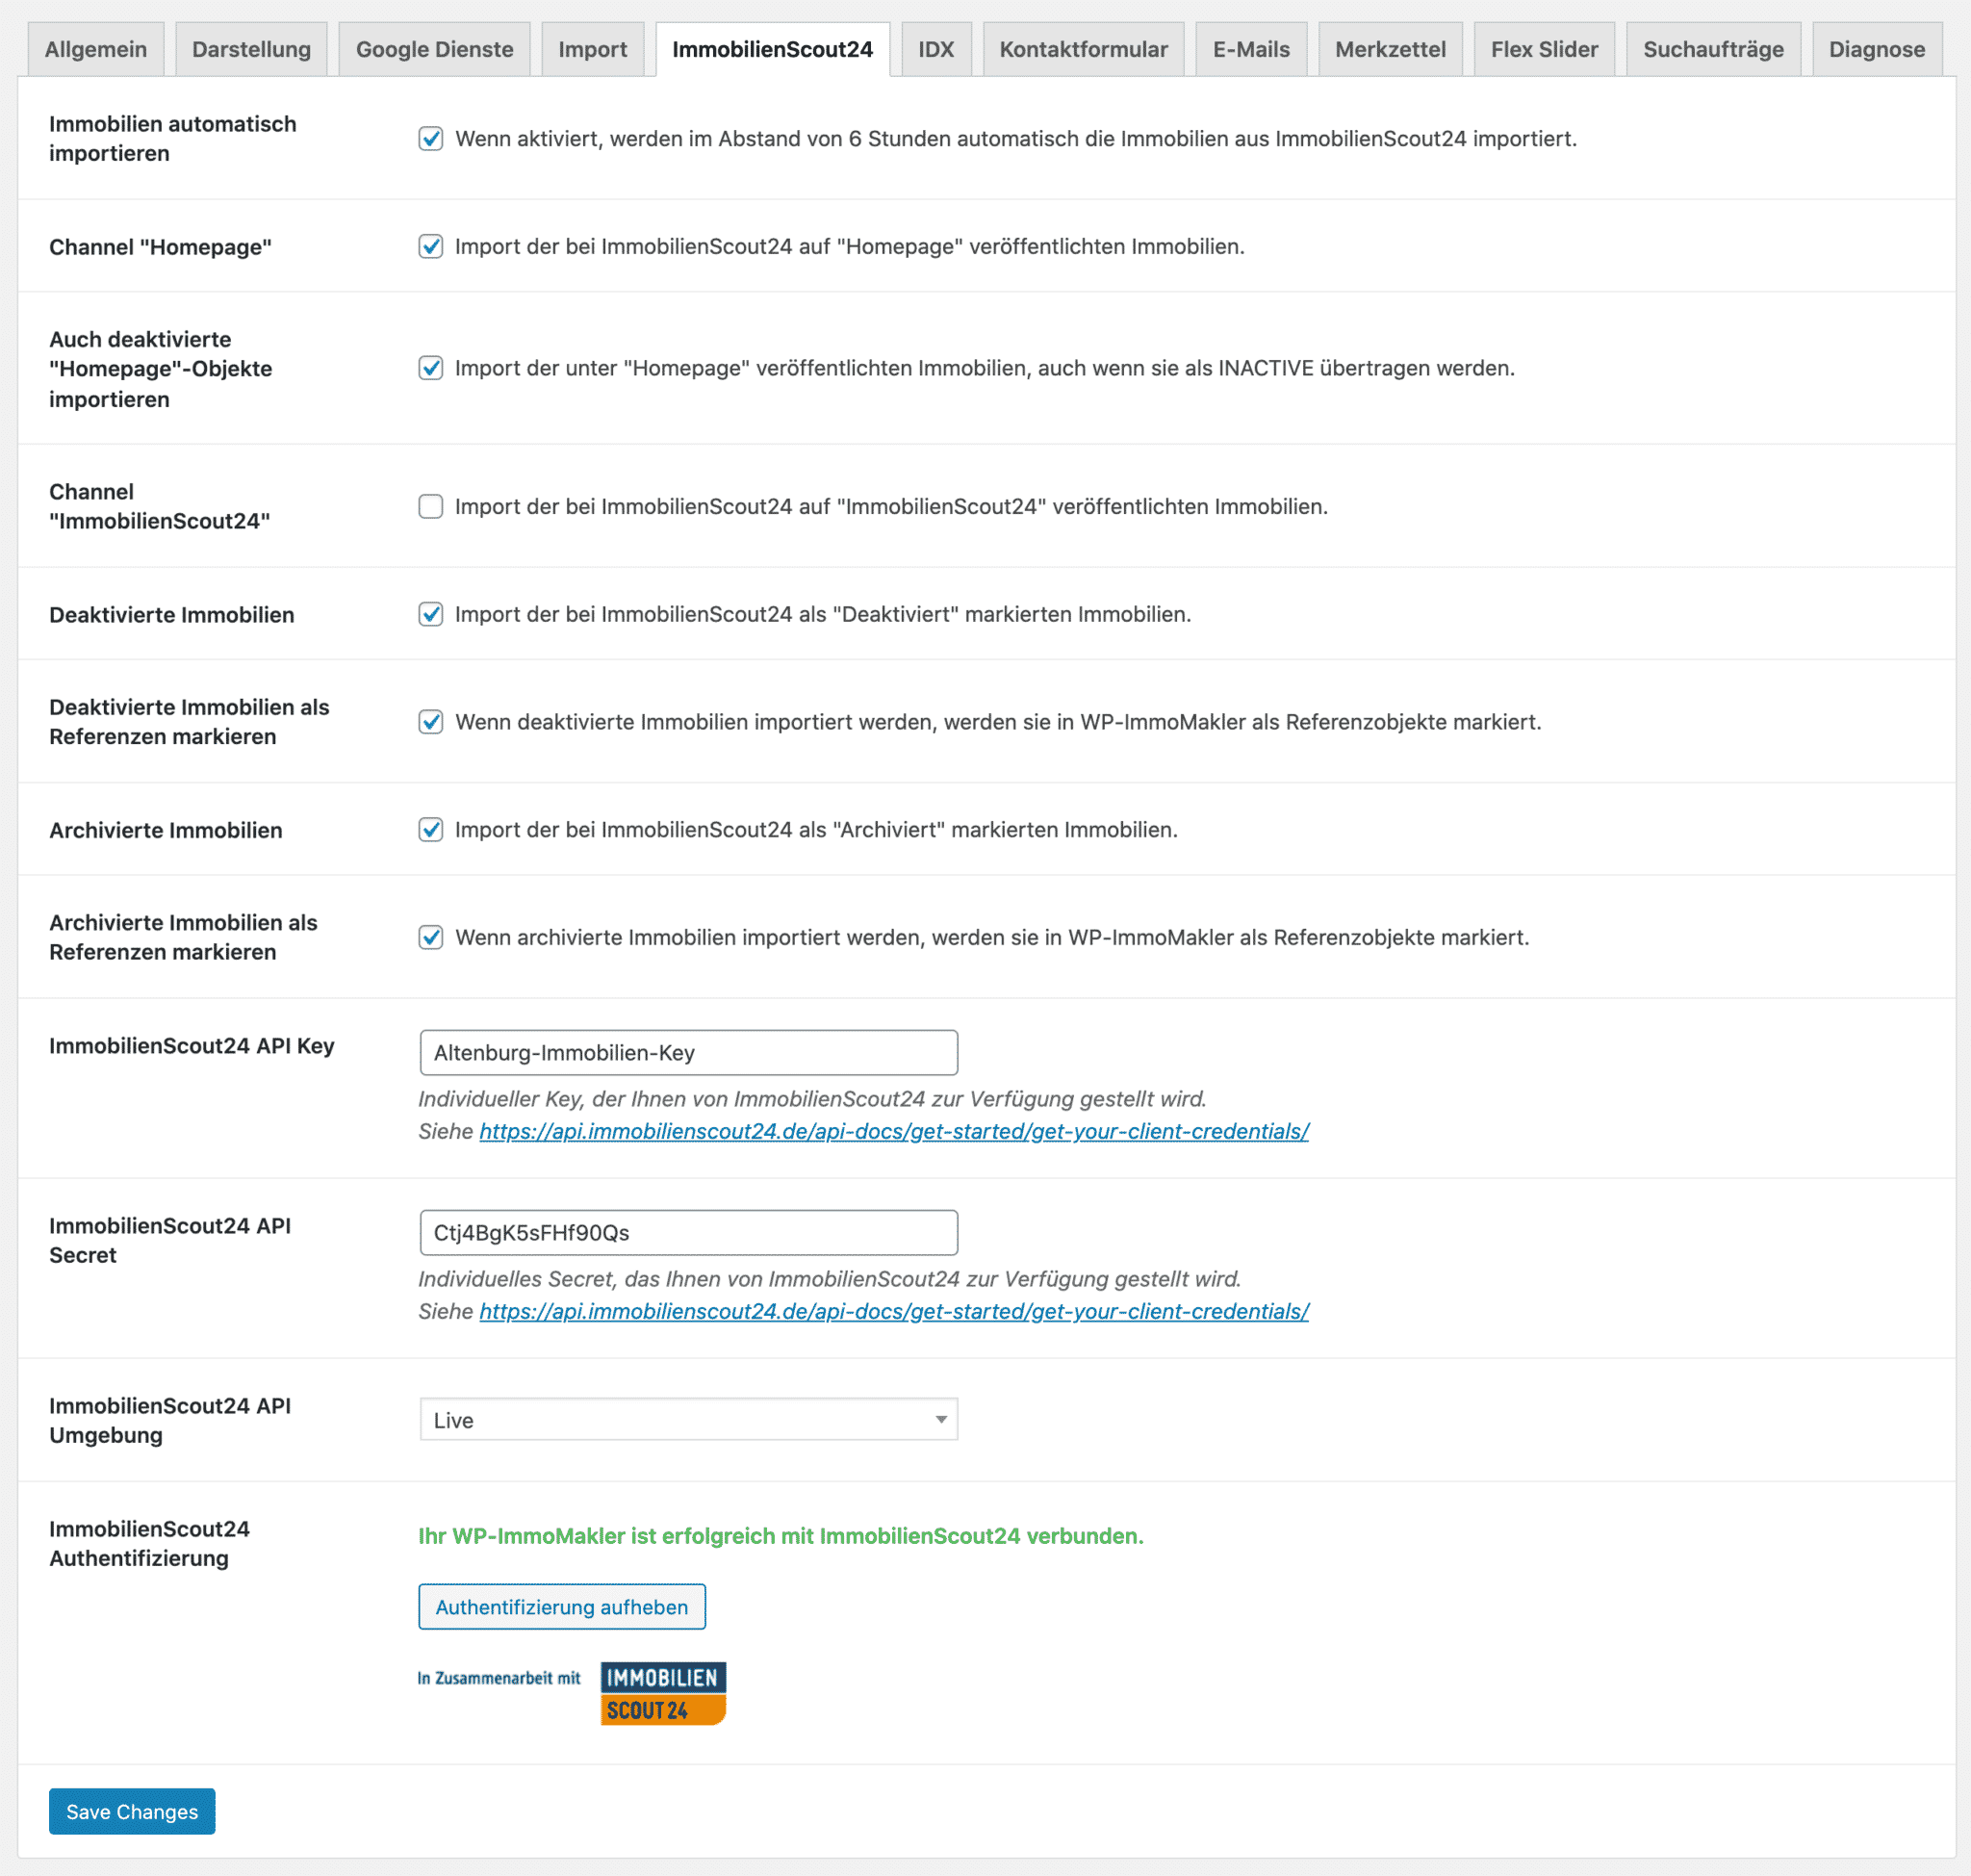This screenshot has height=1876, width=1971.
Task: Enable Channel "ImmobilienScout24" import checkbox
Action: click(x=431, y=506)
